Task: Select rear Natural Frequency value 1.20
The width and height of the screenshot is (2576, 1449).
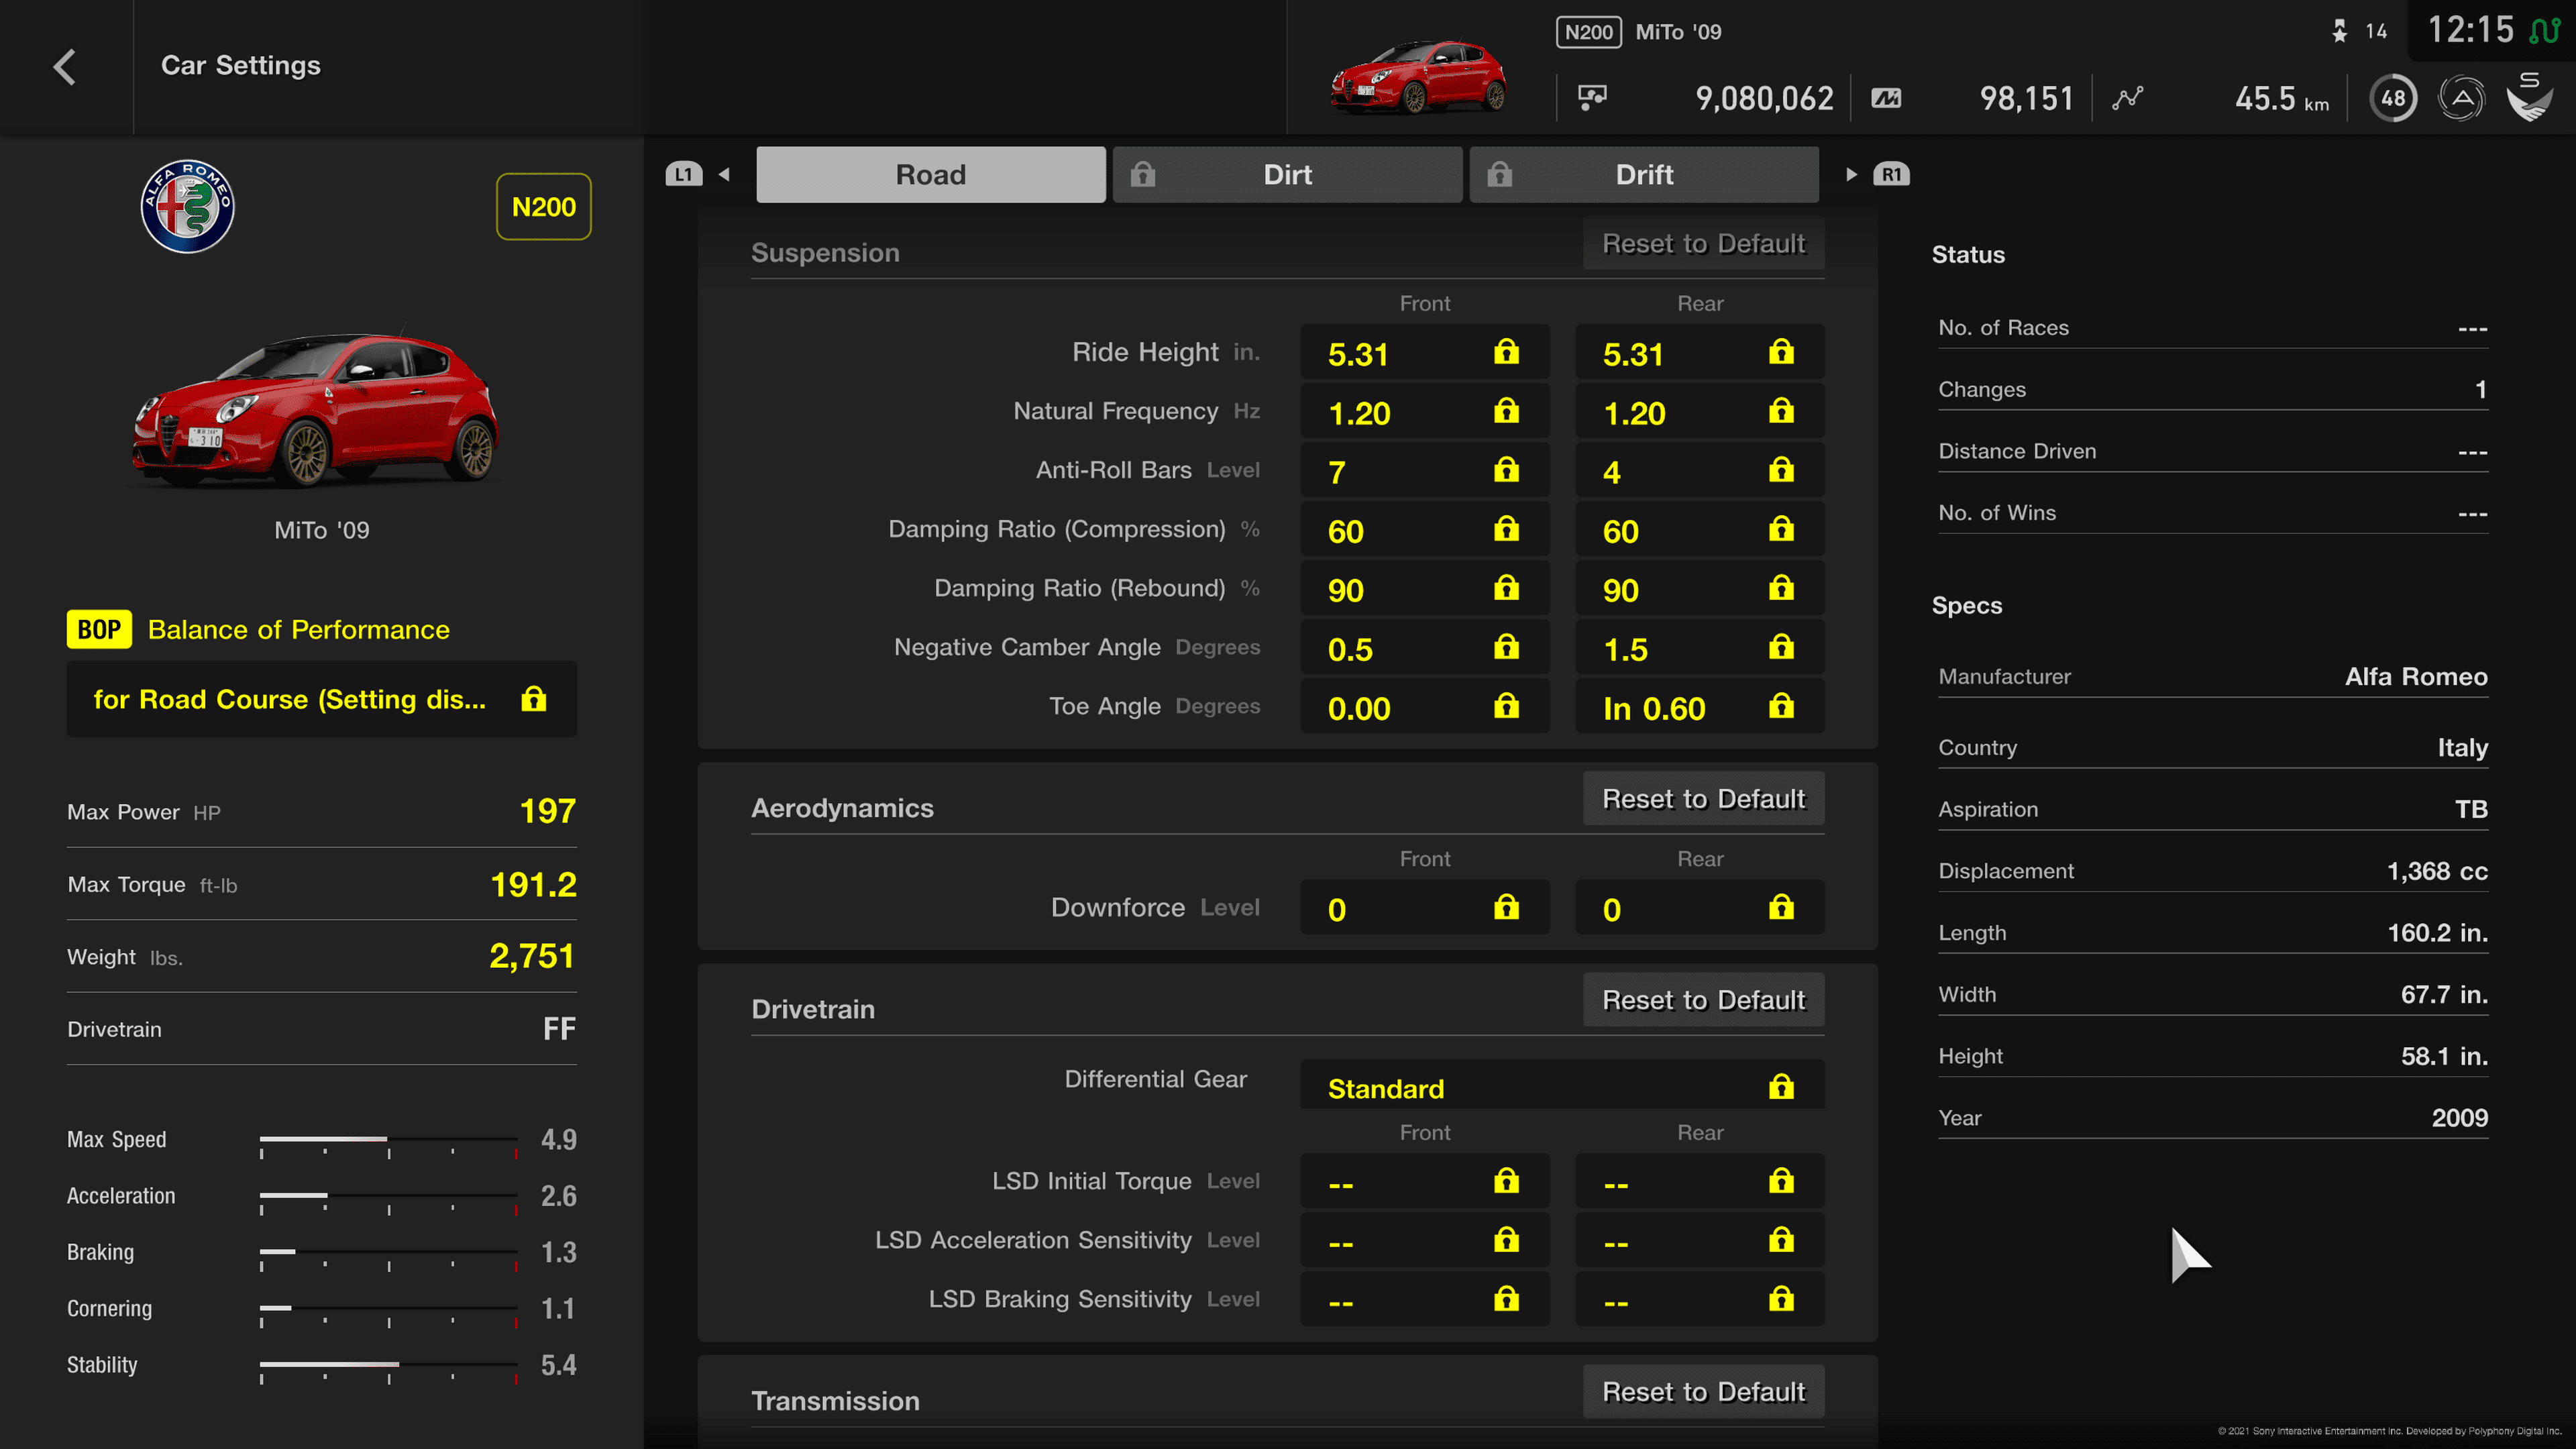Action: coord(1700,411)
